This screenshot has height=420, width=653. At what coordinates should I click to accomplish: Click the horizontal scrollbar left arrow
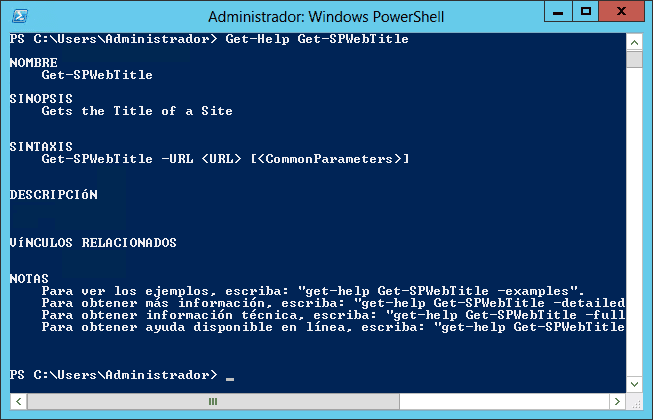[19, 402]
